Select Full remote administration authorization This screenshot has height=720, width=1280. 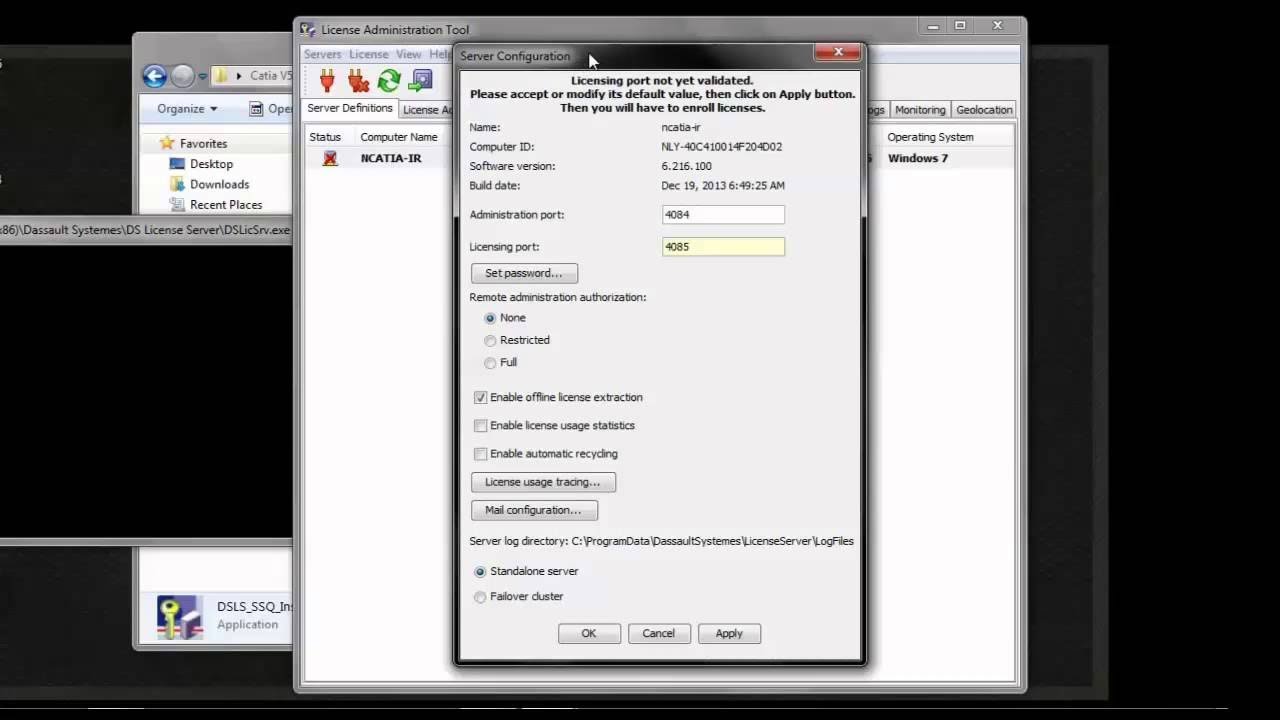(490, 362)
